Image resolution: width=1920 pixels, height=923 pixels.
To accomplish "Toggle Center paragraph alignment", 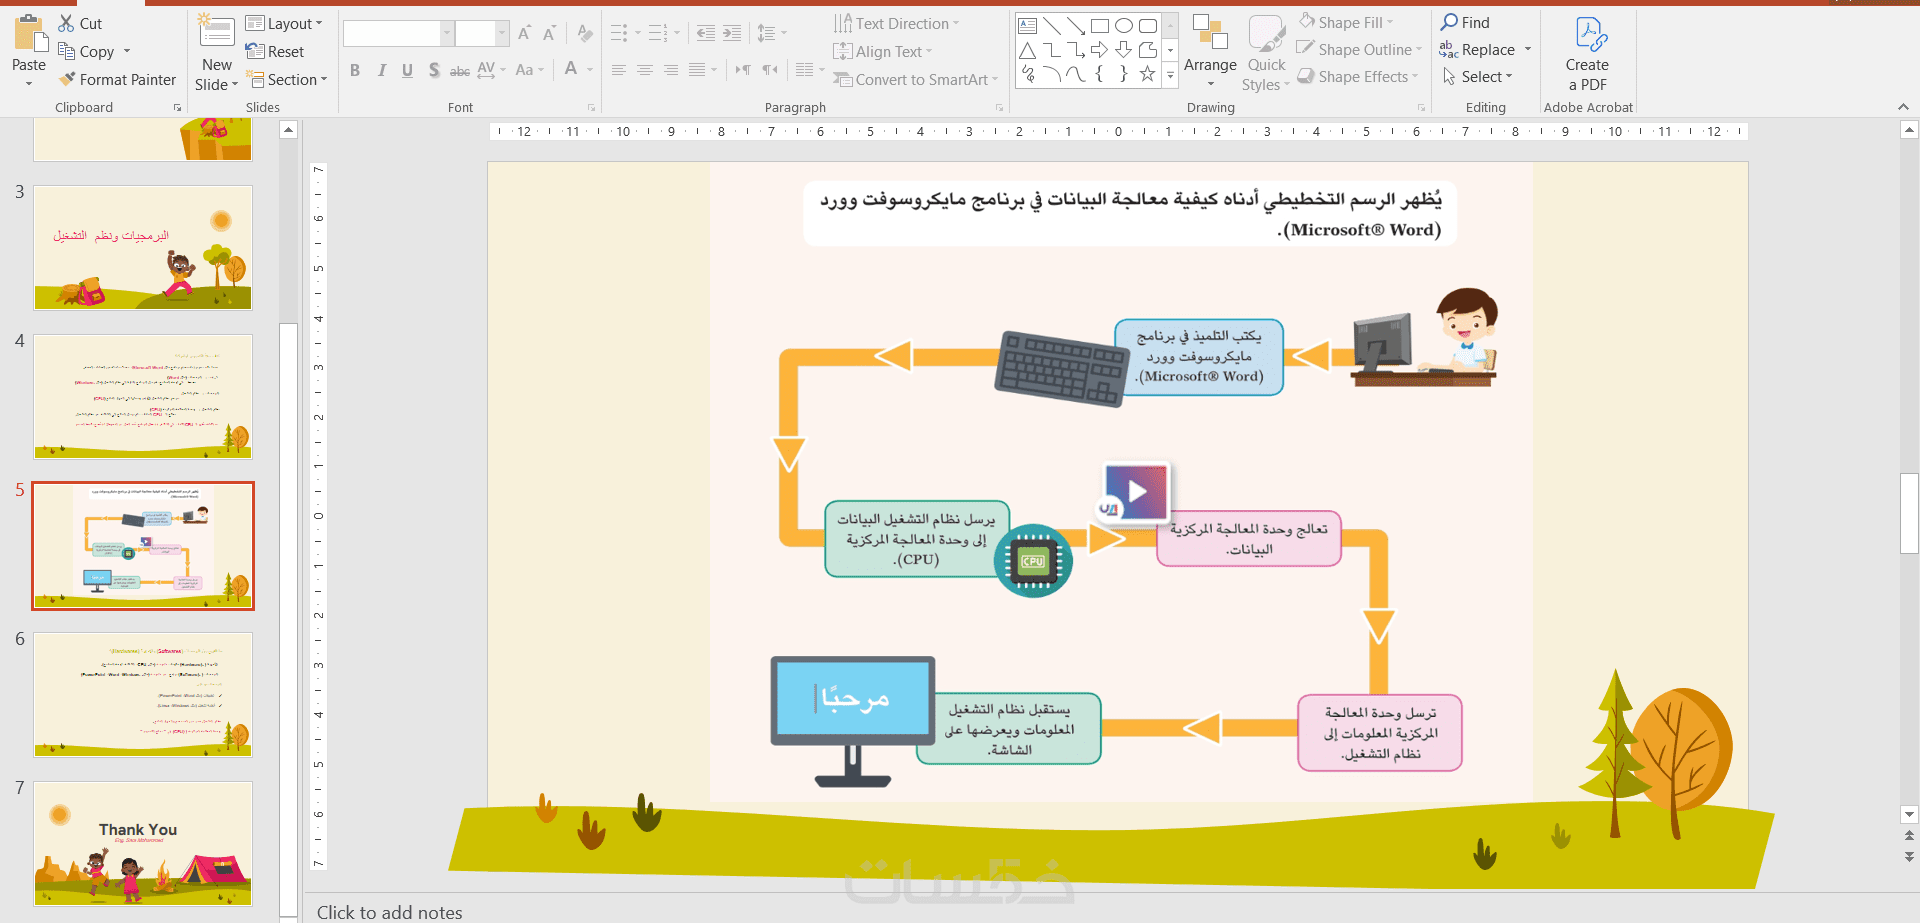I will [645, 70].
